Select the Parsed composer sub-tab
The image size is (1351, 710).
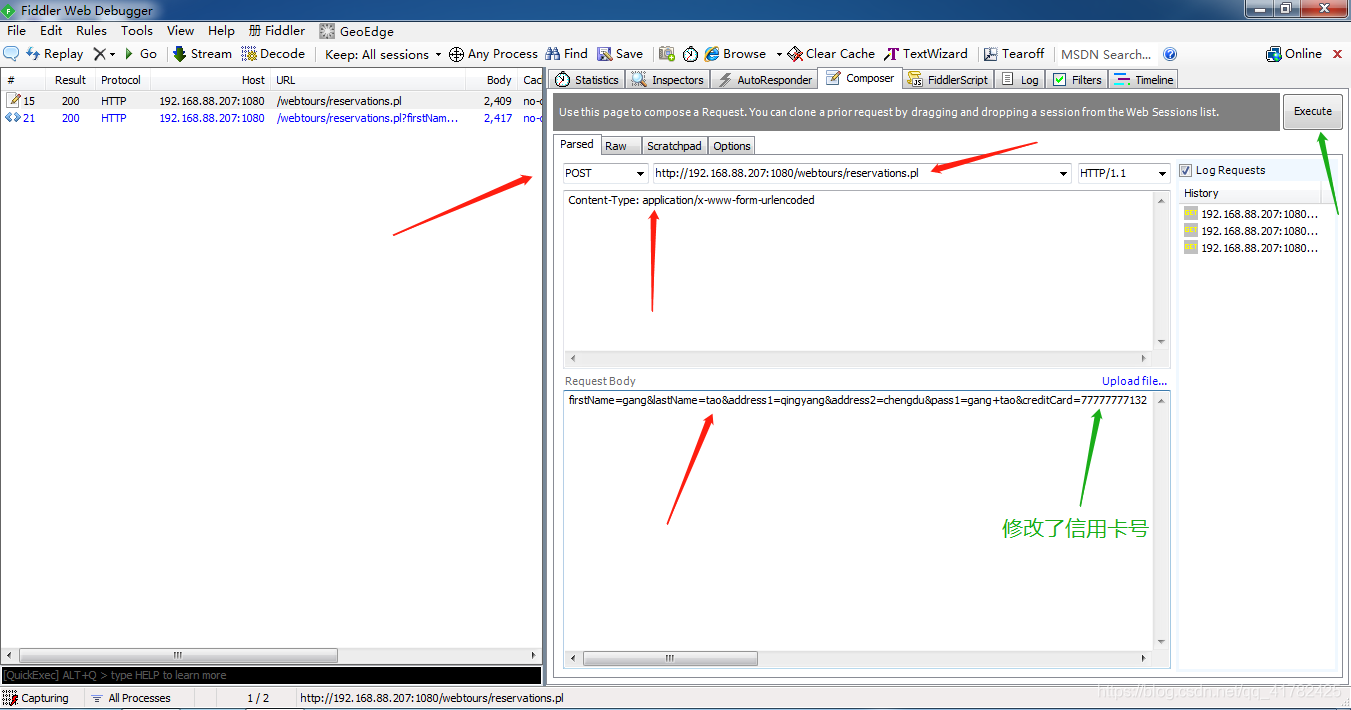pos(577,145)
